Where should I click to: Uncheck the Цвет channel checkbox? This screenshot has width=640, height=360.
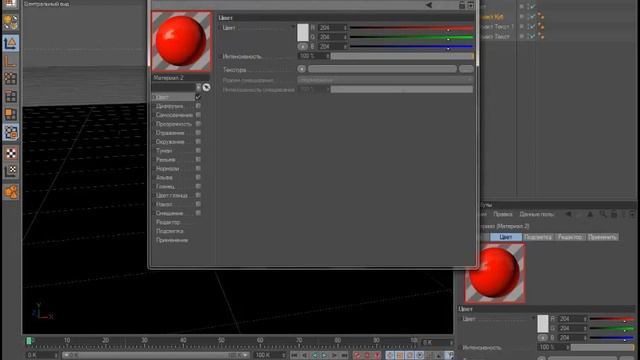[x=198, y=97]
